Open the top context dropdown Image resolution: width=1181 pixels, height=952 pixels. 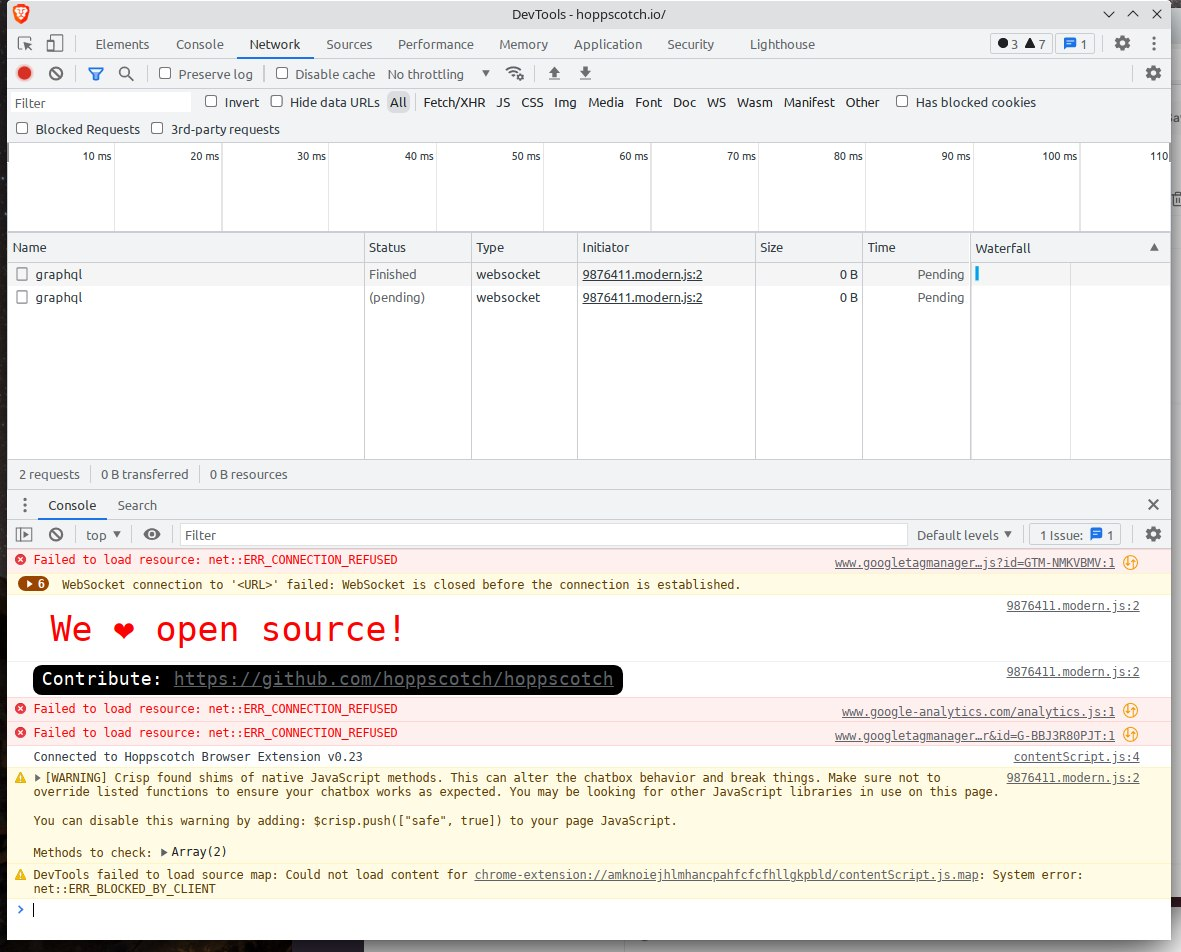pyautogui.click(x=103, y=535)
